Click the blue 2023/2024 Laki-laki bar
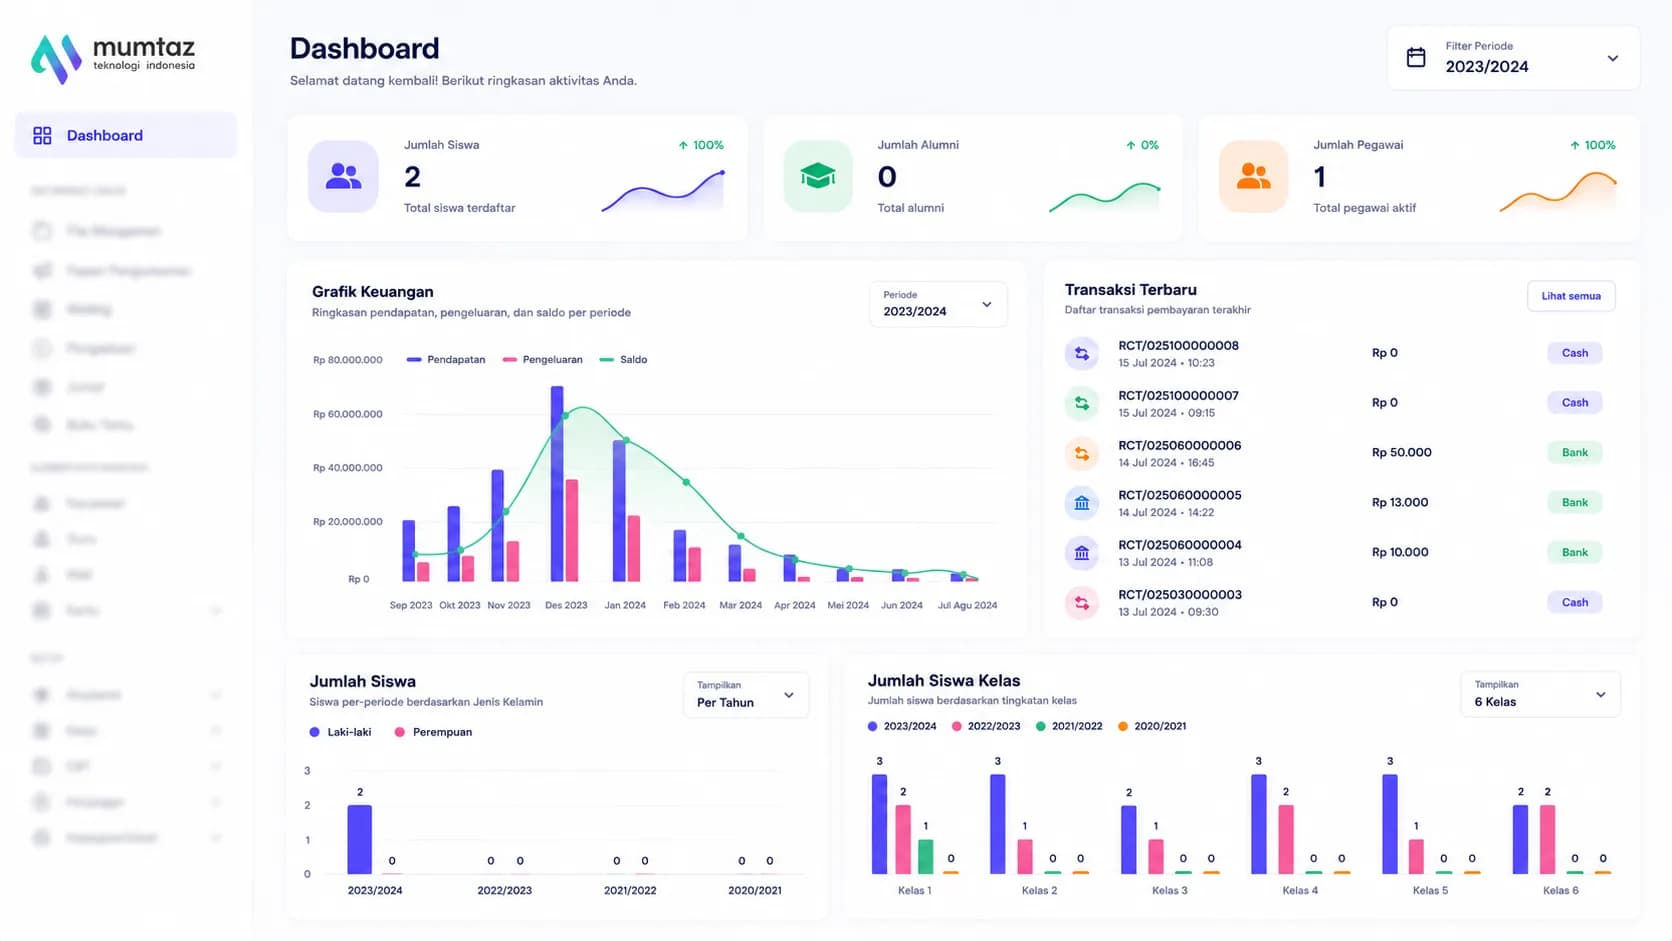Viewport: 1672px width, 941px height. 360,840
